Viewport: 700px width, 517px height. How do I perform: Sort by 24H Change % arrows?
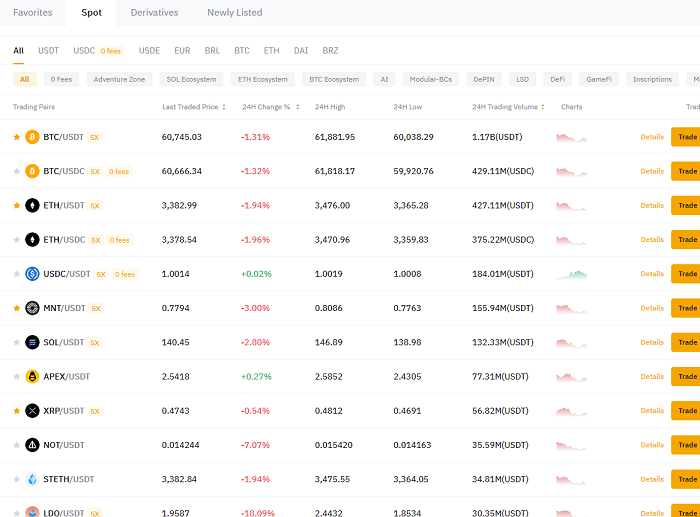tap(298, 107)
